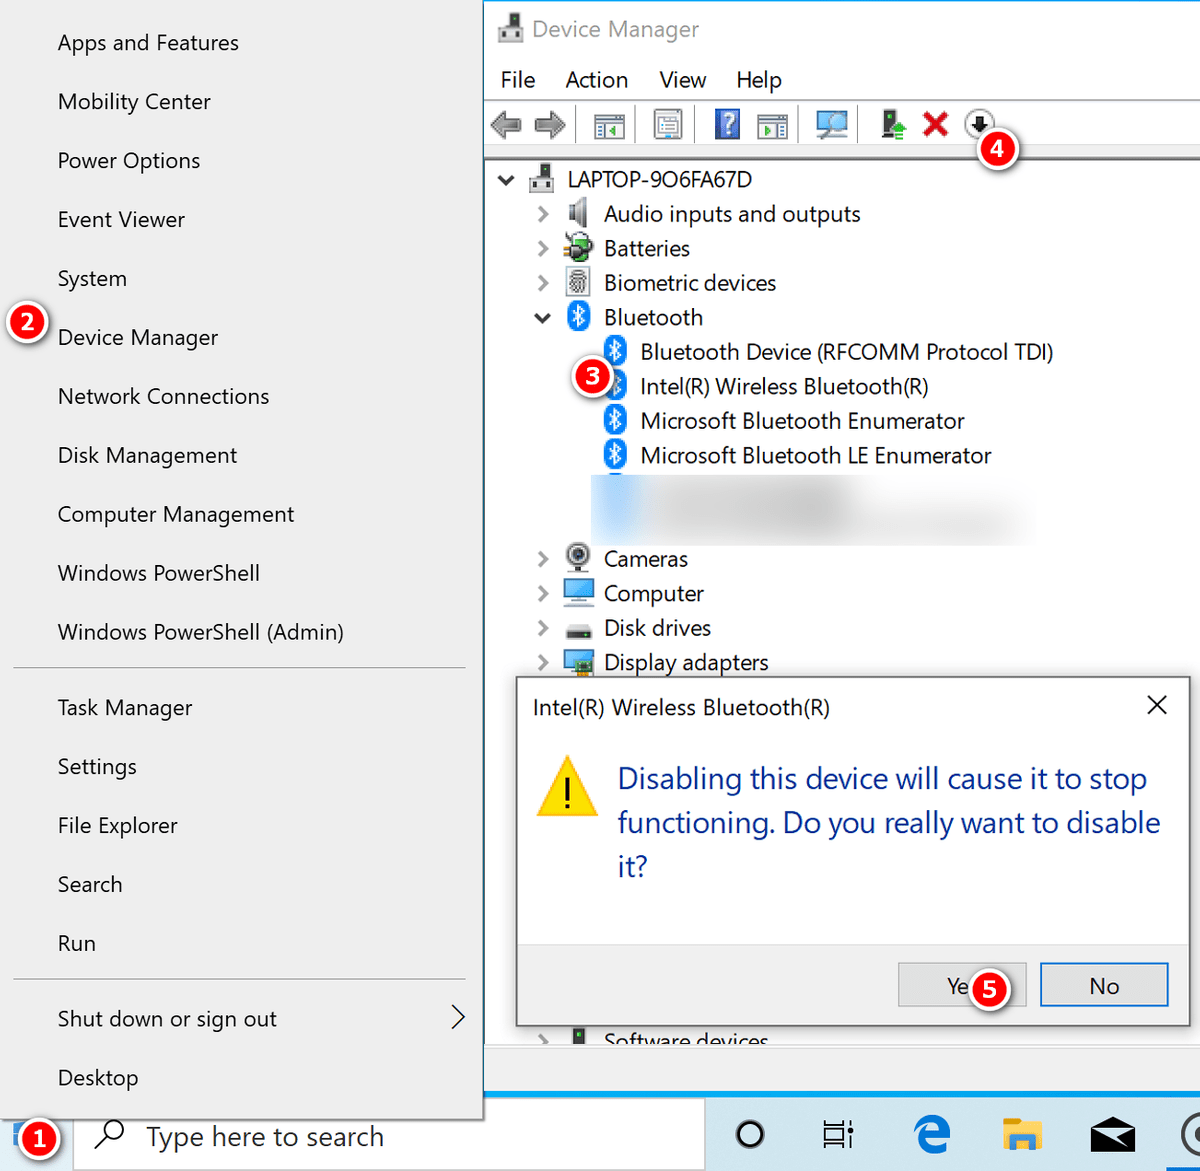Click the Properties toolbar icon
The width and height of the screenshot is (1200, 1171).
pos(667,124)
